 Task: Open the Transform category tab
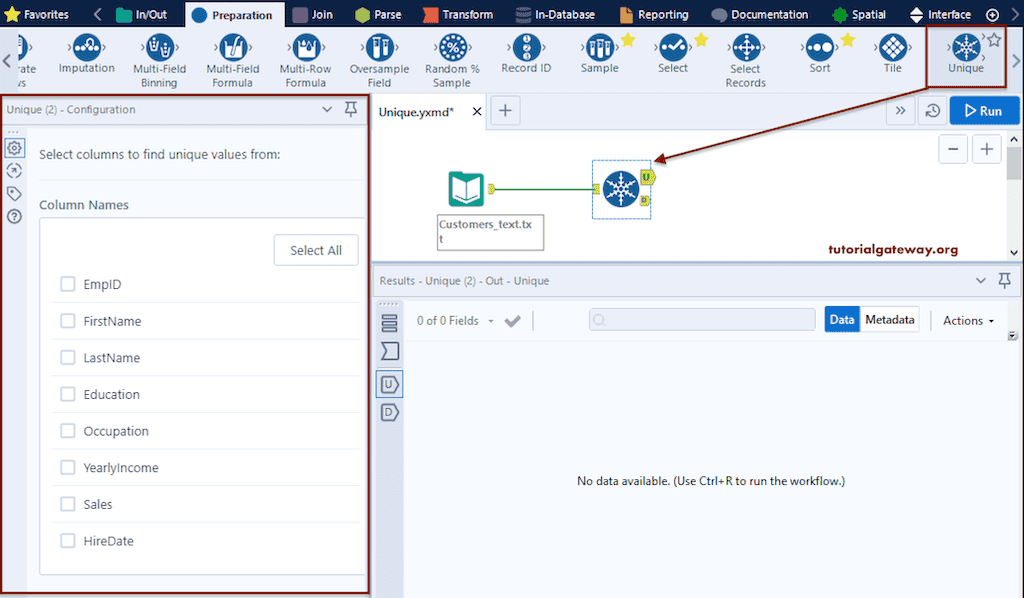(x=458, y=14)
